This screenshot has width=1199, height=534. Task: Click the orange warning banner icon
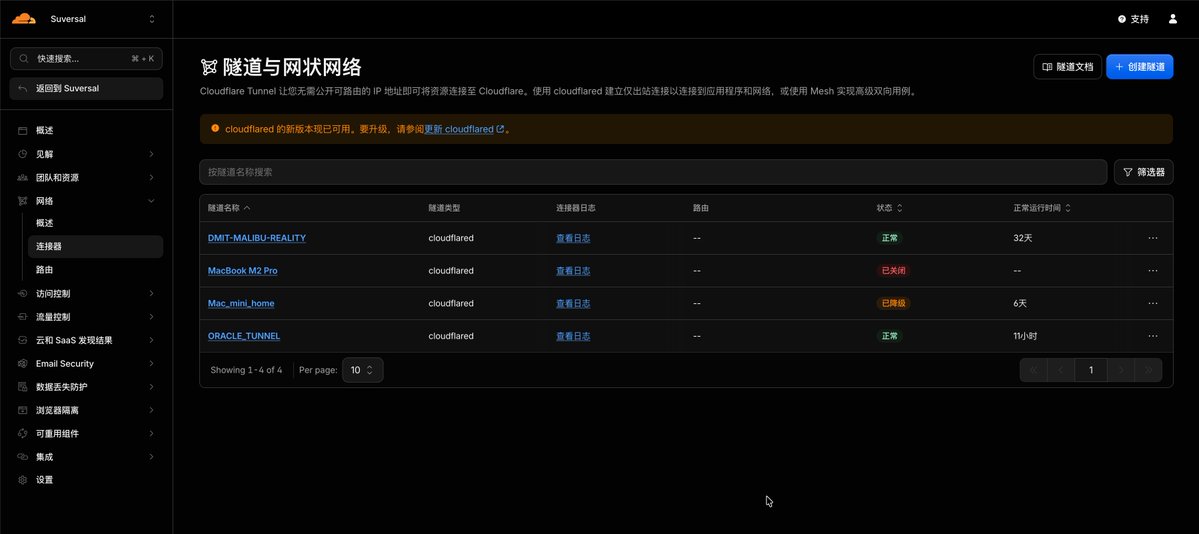coord(215,129)
